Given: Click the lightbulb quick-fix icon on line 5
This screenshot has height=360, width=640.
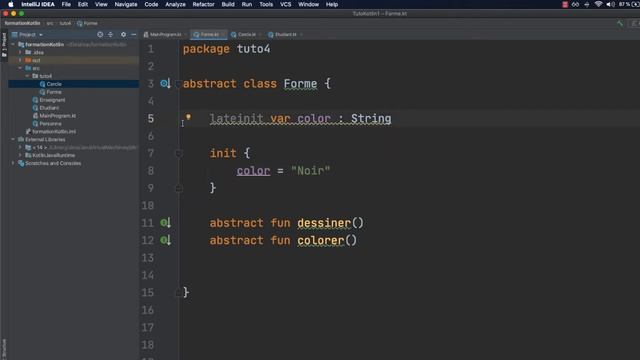Looking at the screenshot, I should (x=188, y=117).
